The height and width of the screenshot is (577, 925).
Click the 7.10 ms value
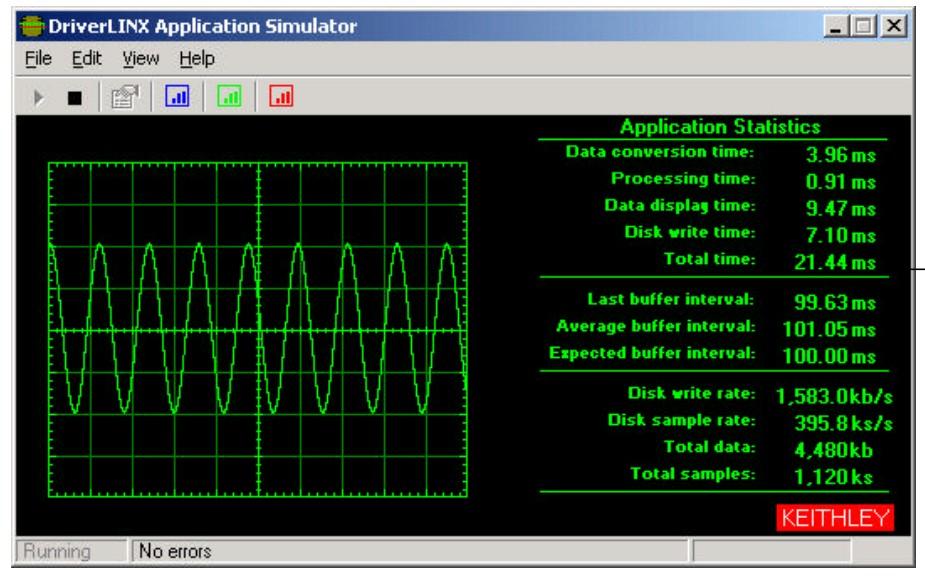(x=840, y=235)
